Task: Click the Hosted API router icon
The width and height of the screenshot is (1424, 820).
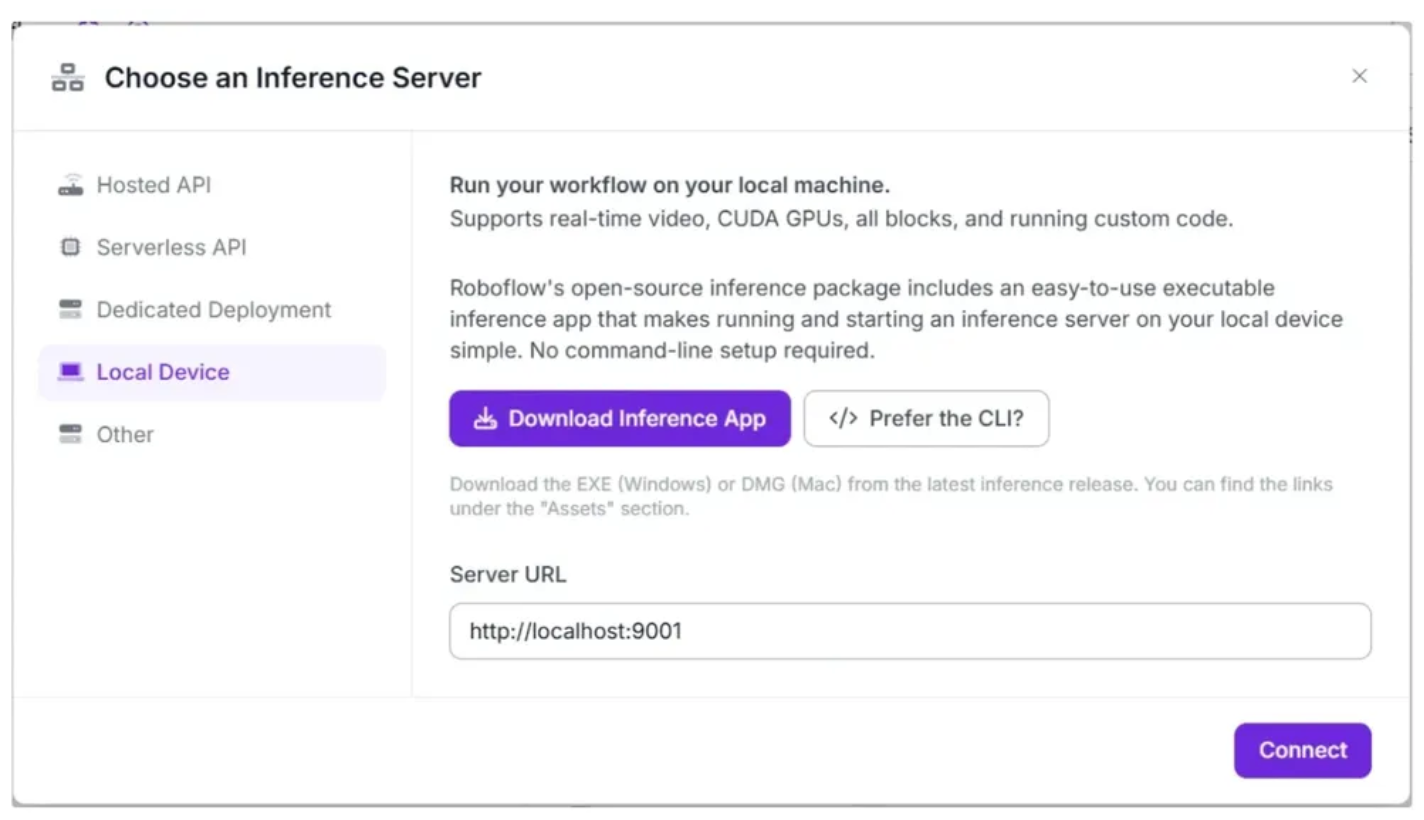Action: click(x=70, y=186)
